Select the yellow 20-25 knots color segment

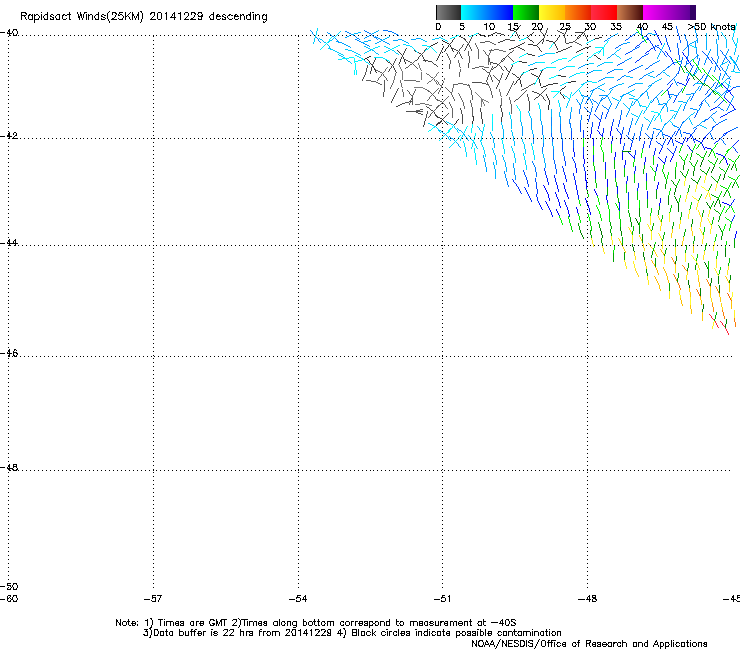pyautogui.click(x=552, y=12)
